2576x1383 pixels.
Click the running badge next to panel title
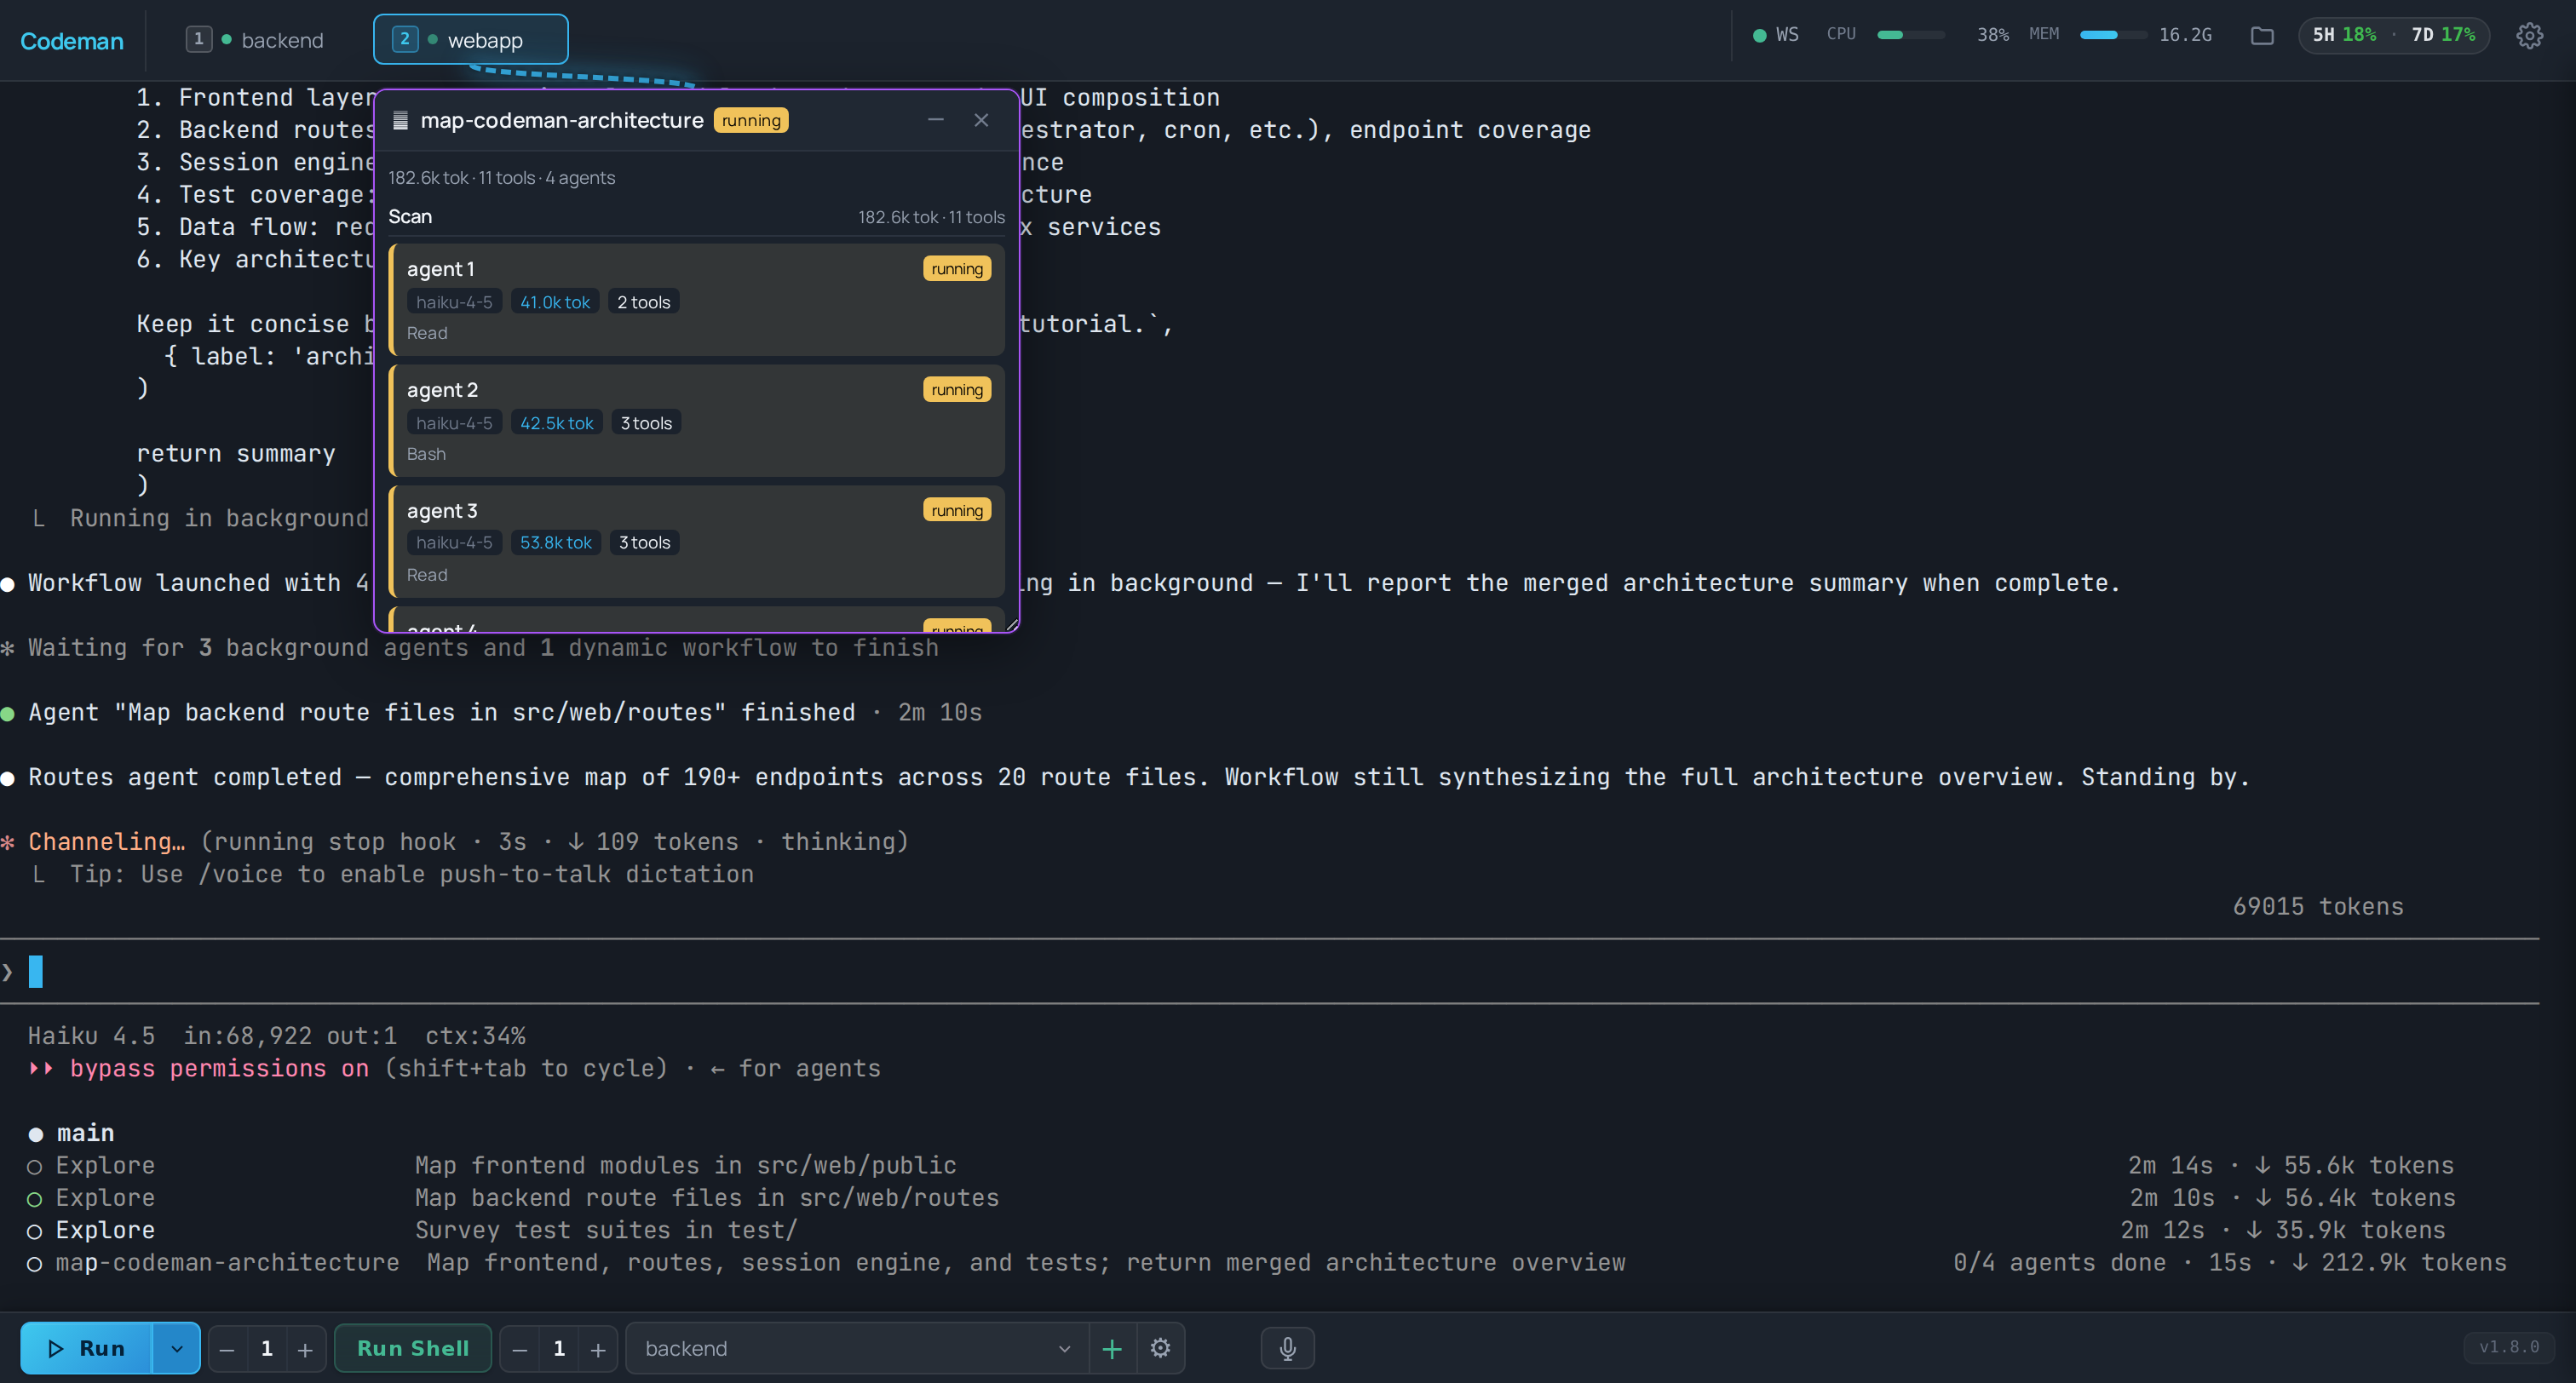pos(751,121)
